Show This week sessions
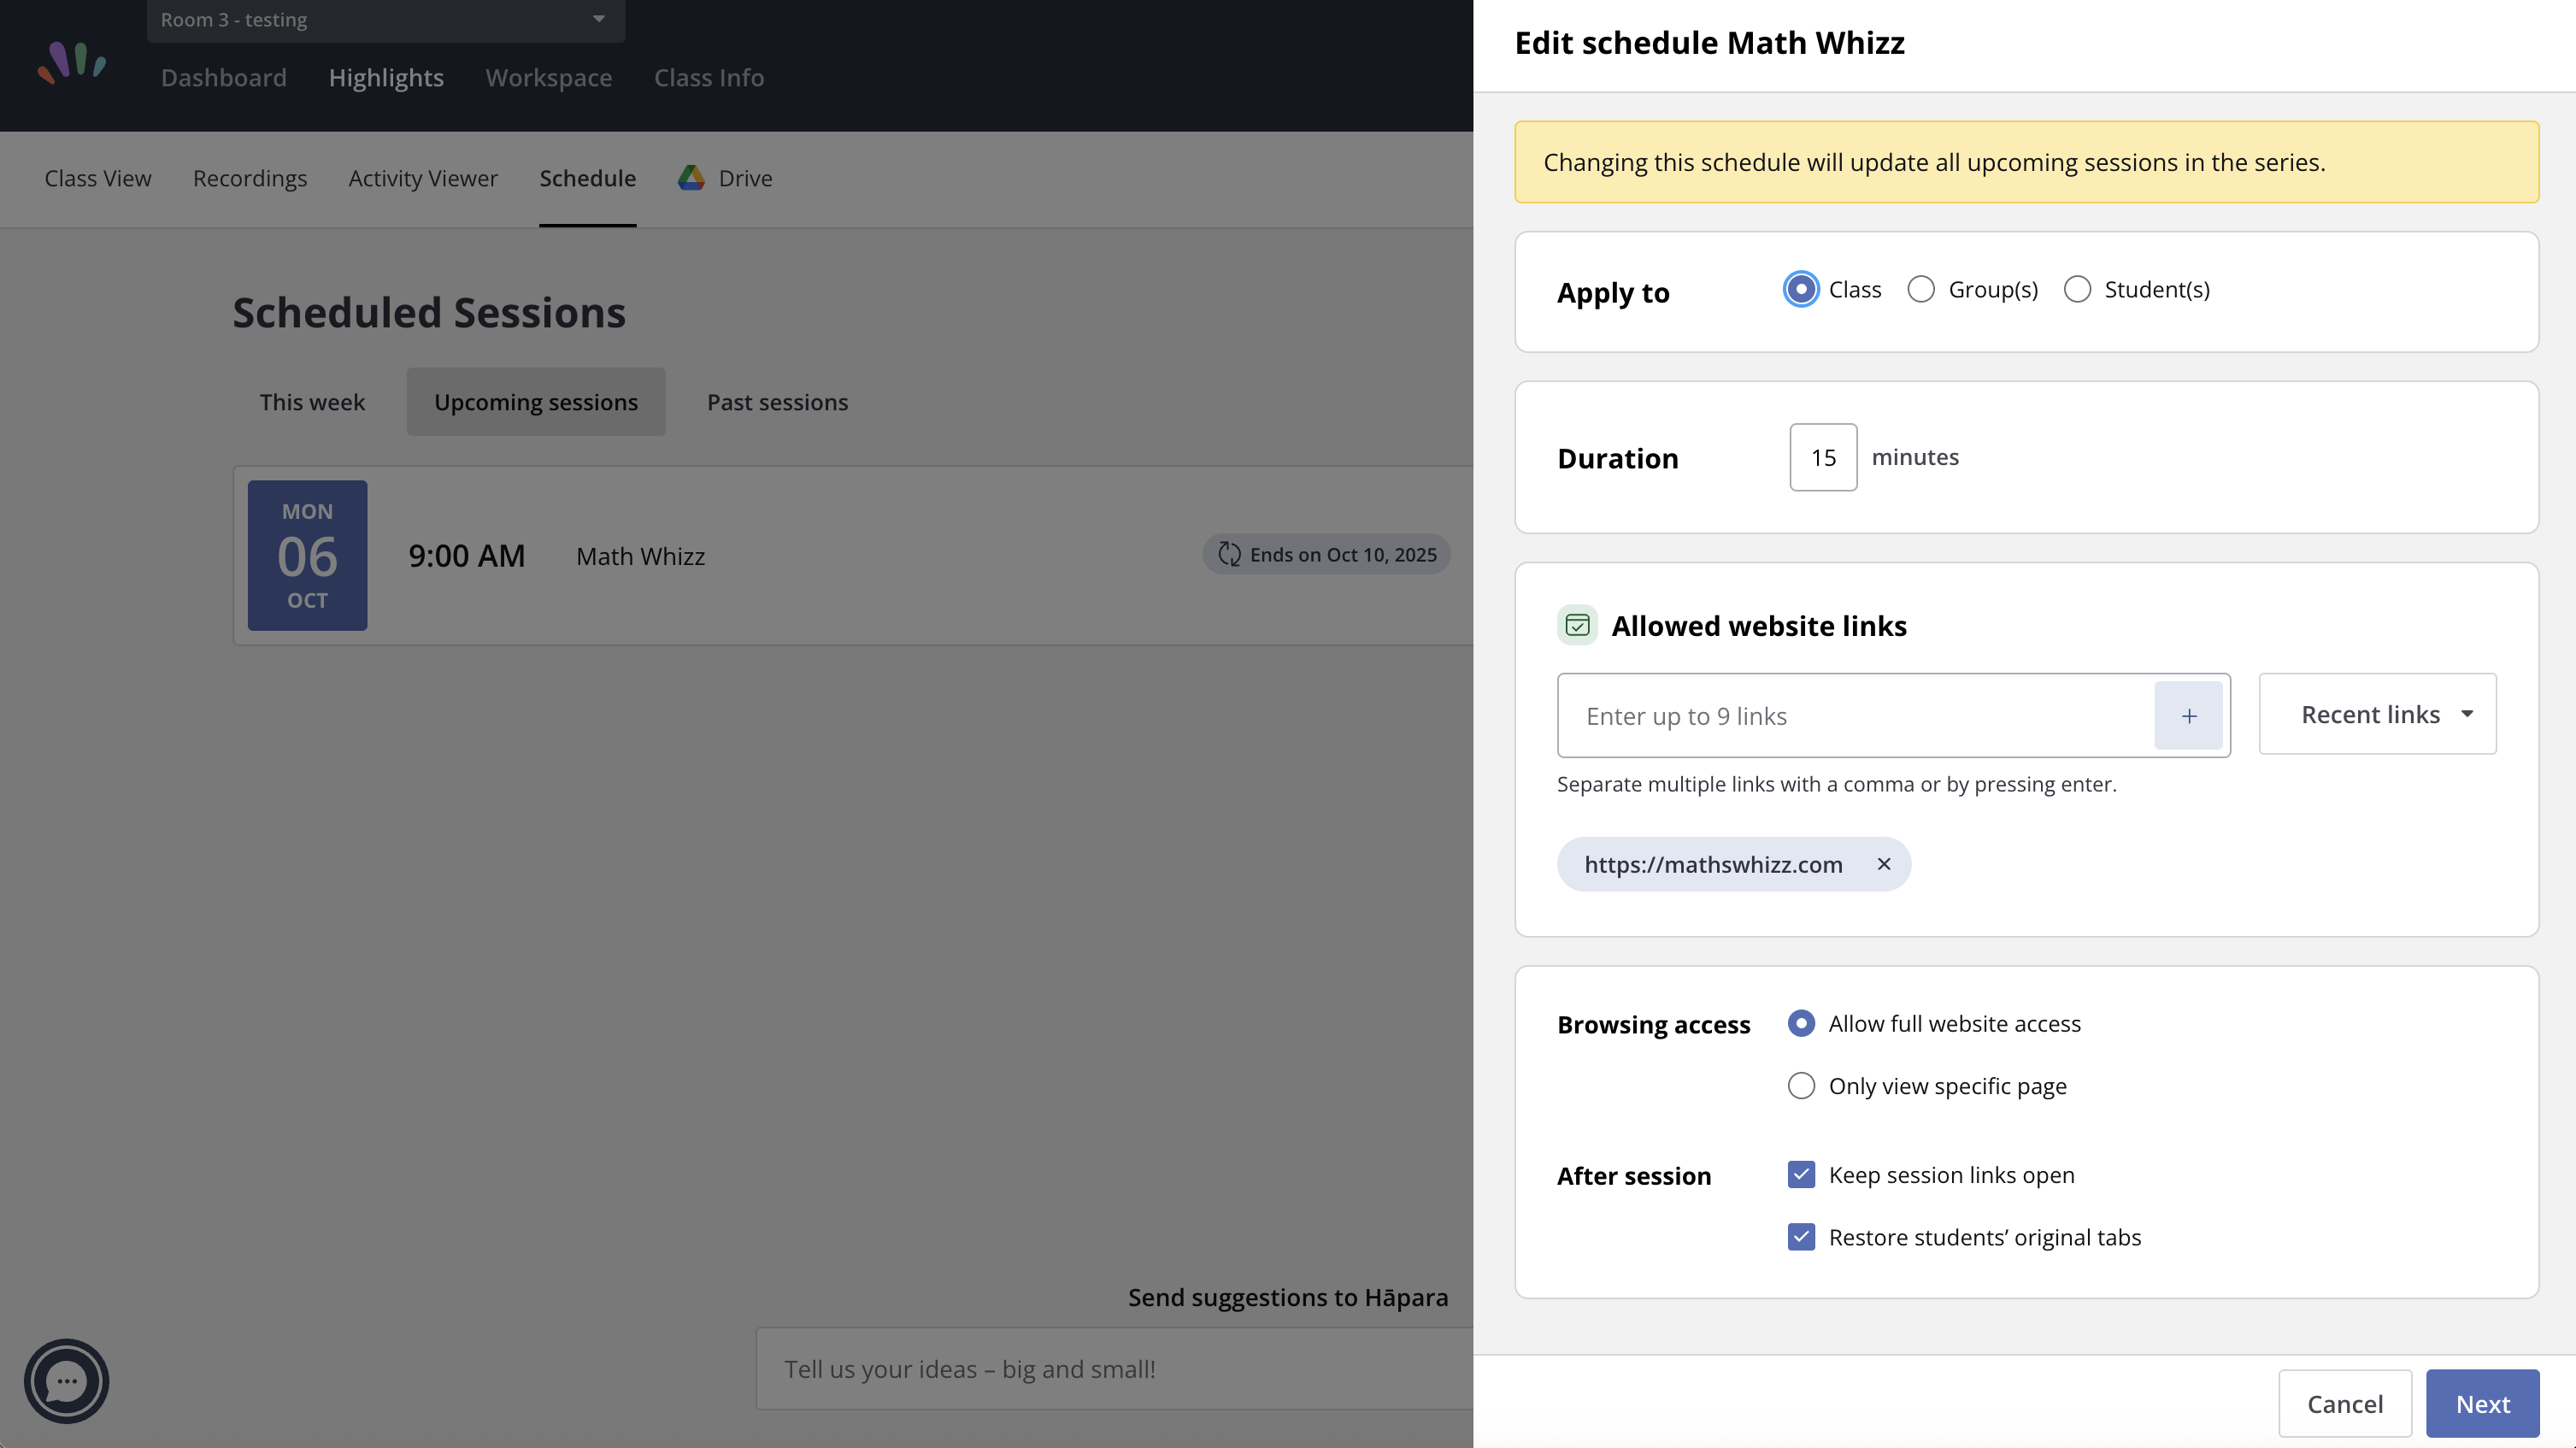2576x1448 pixels. [x=312, y=402]
